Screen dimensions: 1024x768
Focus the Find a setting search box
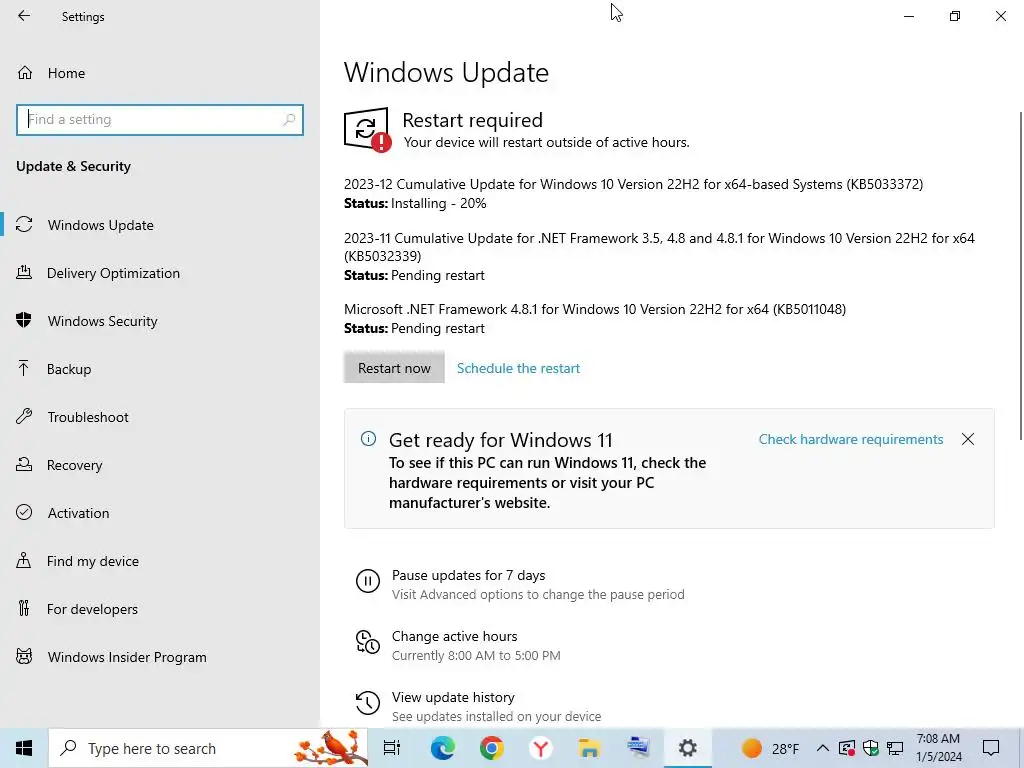160,120
